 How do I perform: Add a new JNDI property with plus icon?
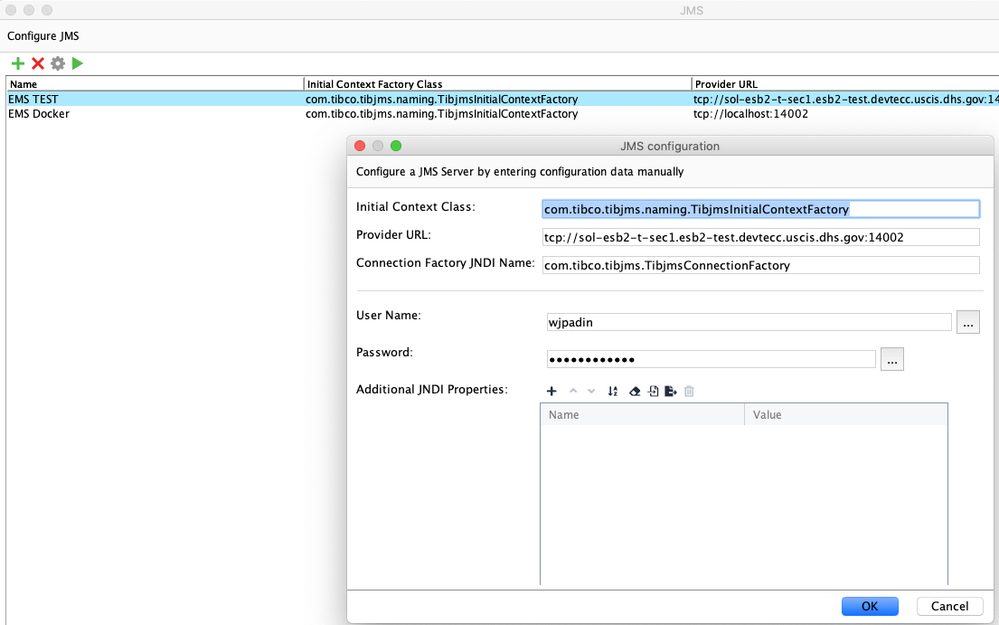click(551, 391)
